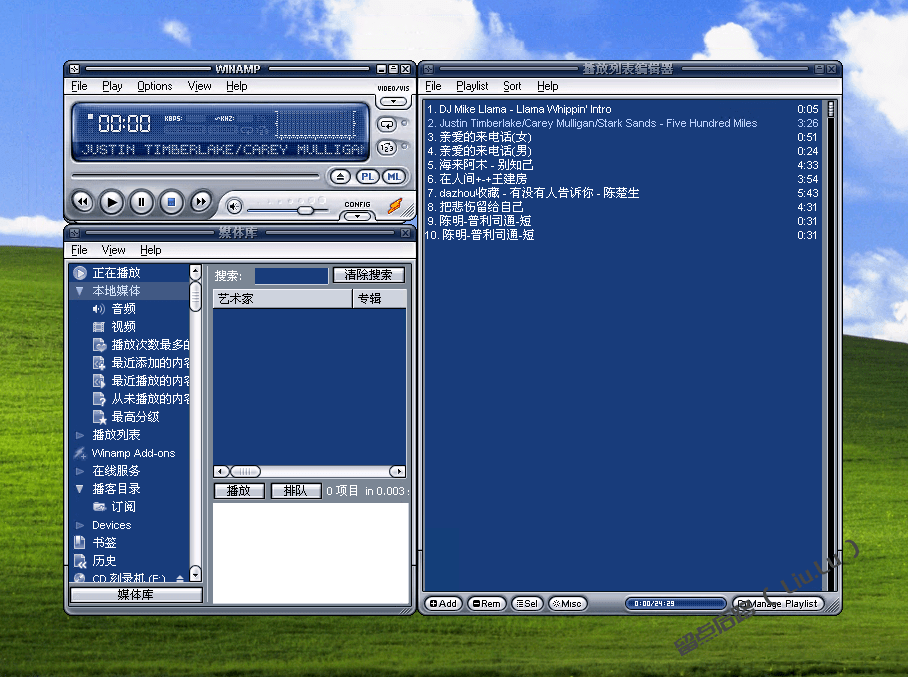Expand the 在线服务 tree node
Screen dimensions: 908x677
80,471
